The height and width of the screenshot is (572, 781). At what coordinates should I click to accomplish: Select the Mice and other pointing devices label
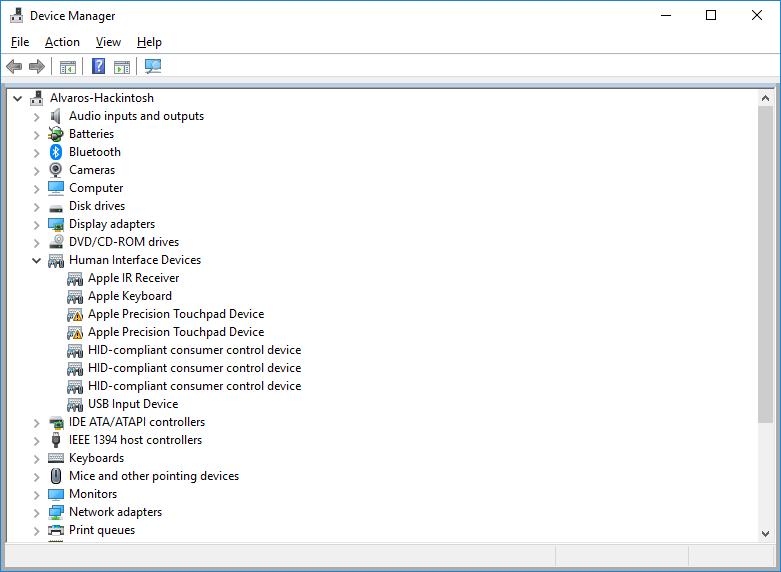154,476
